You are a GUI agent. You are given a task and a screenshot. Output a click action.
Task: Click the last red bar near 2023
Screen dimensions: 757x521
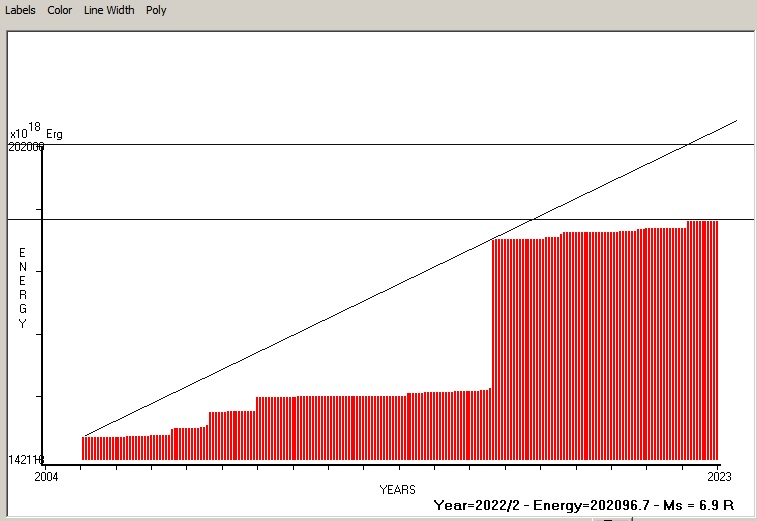(716, 340)
